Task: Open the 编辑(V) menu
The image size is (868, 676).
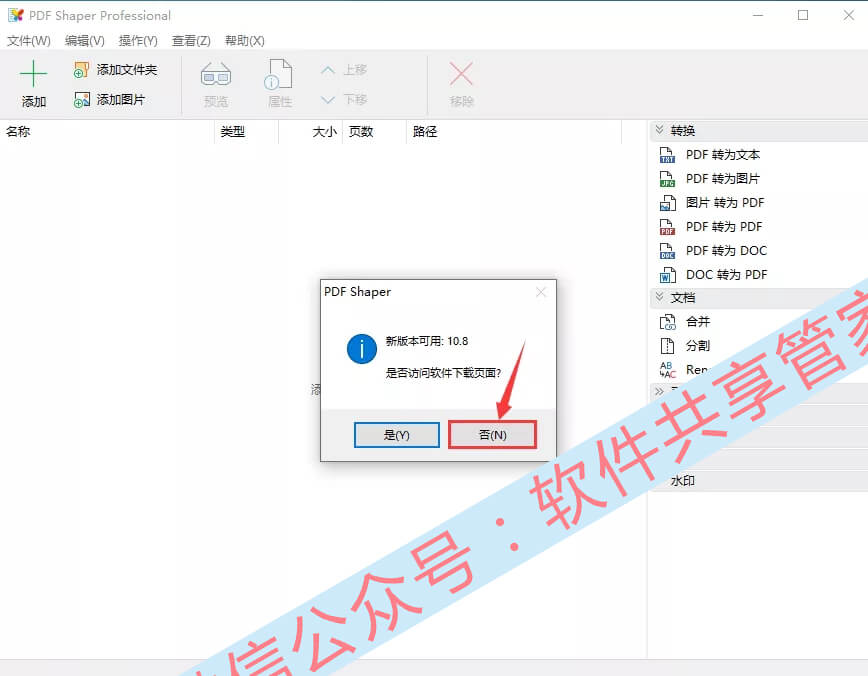Action: [85, 41]
